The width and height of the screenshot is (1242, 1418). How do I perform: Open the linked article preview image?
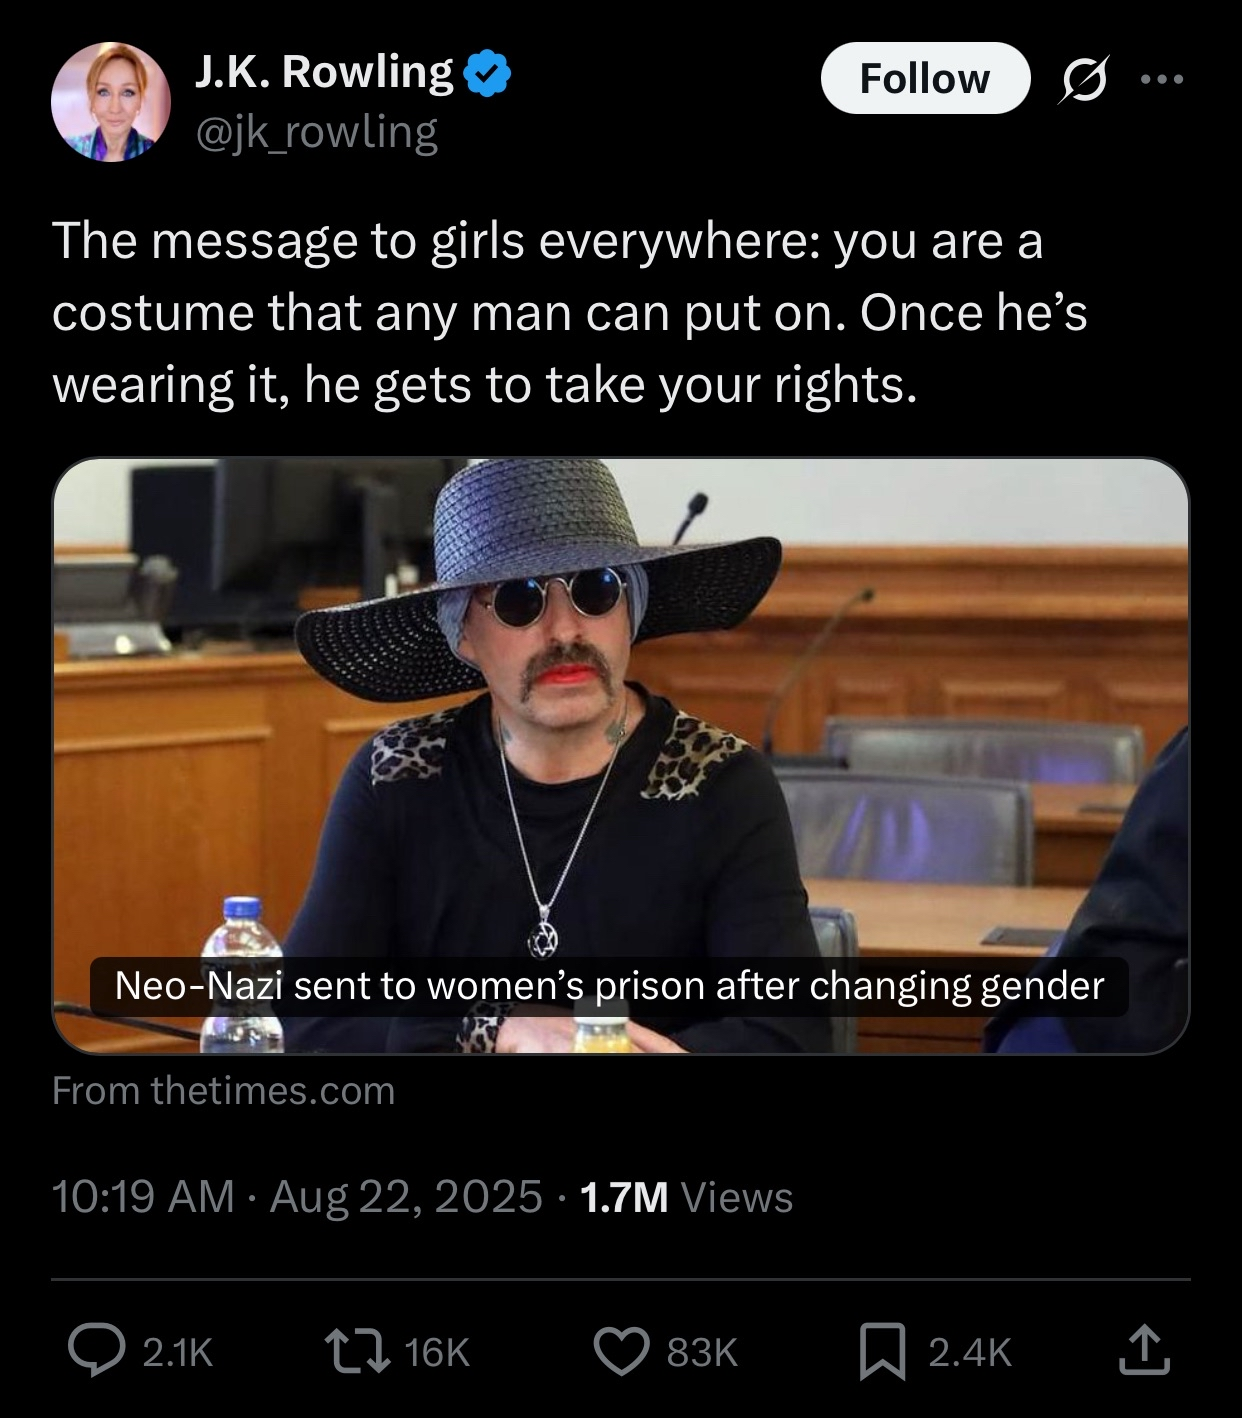pos(621,755)
